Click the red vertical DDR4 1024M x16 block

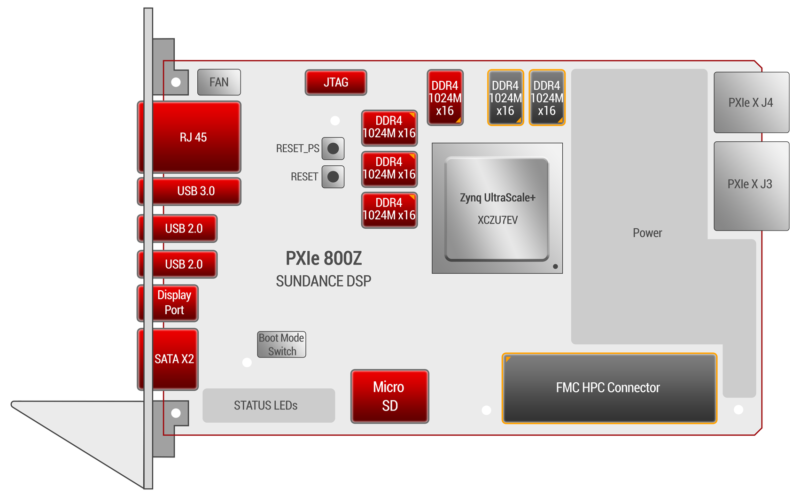point(445,97)
